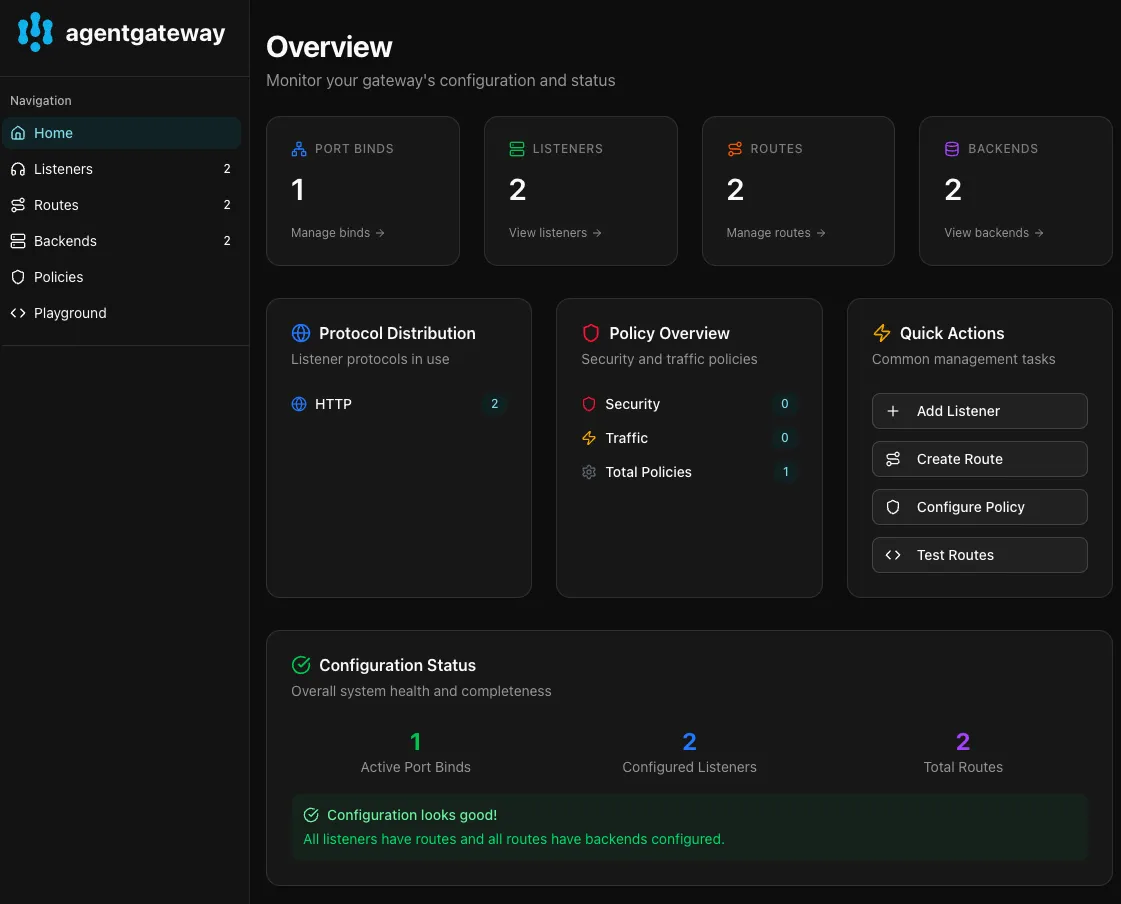Click the Backends server icon in sidebar

tap(18, 241)
